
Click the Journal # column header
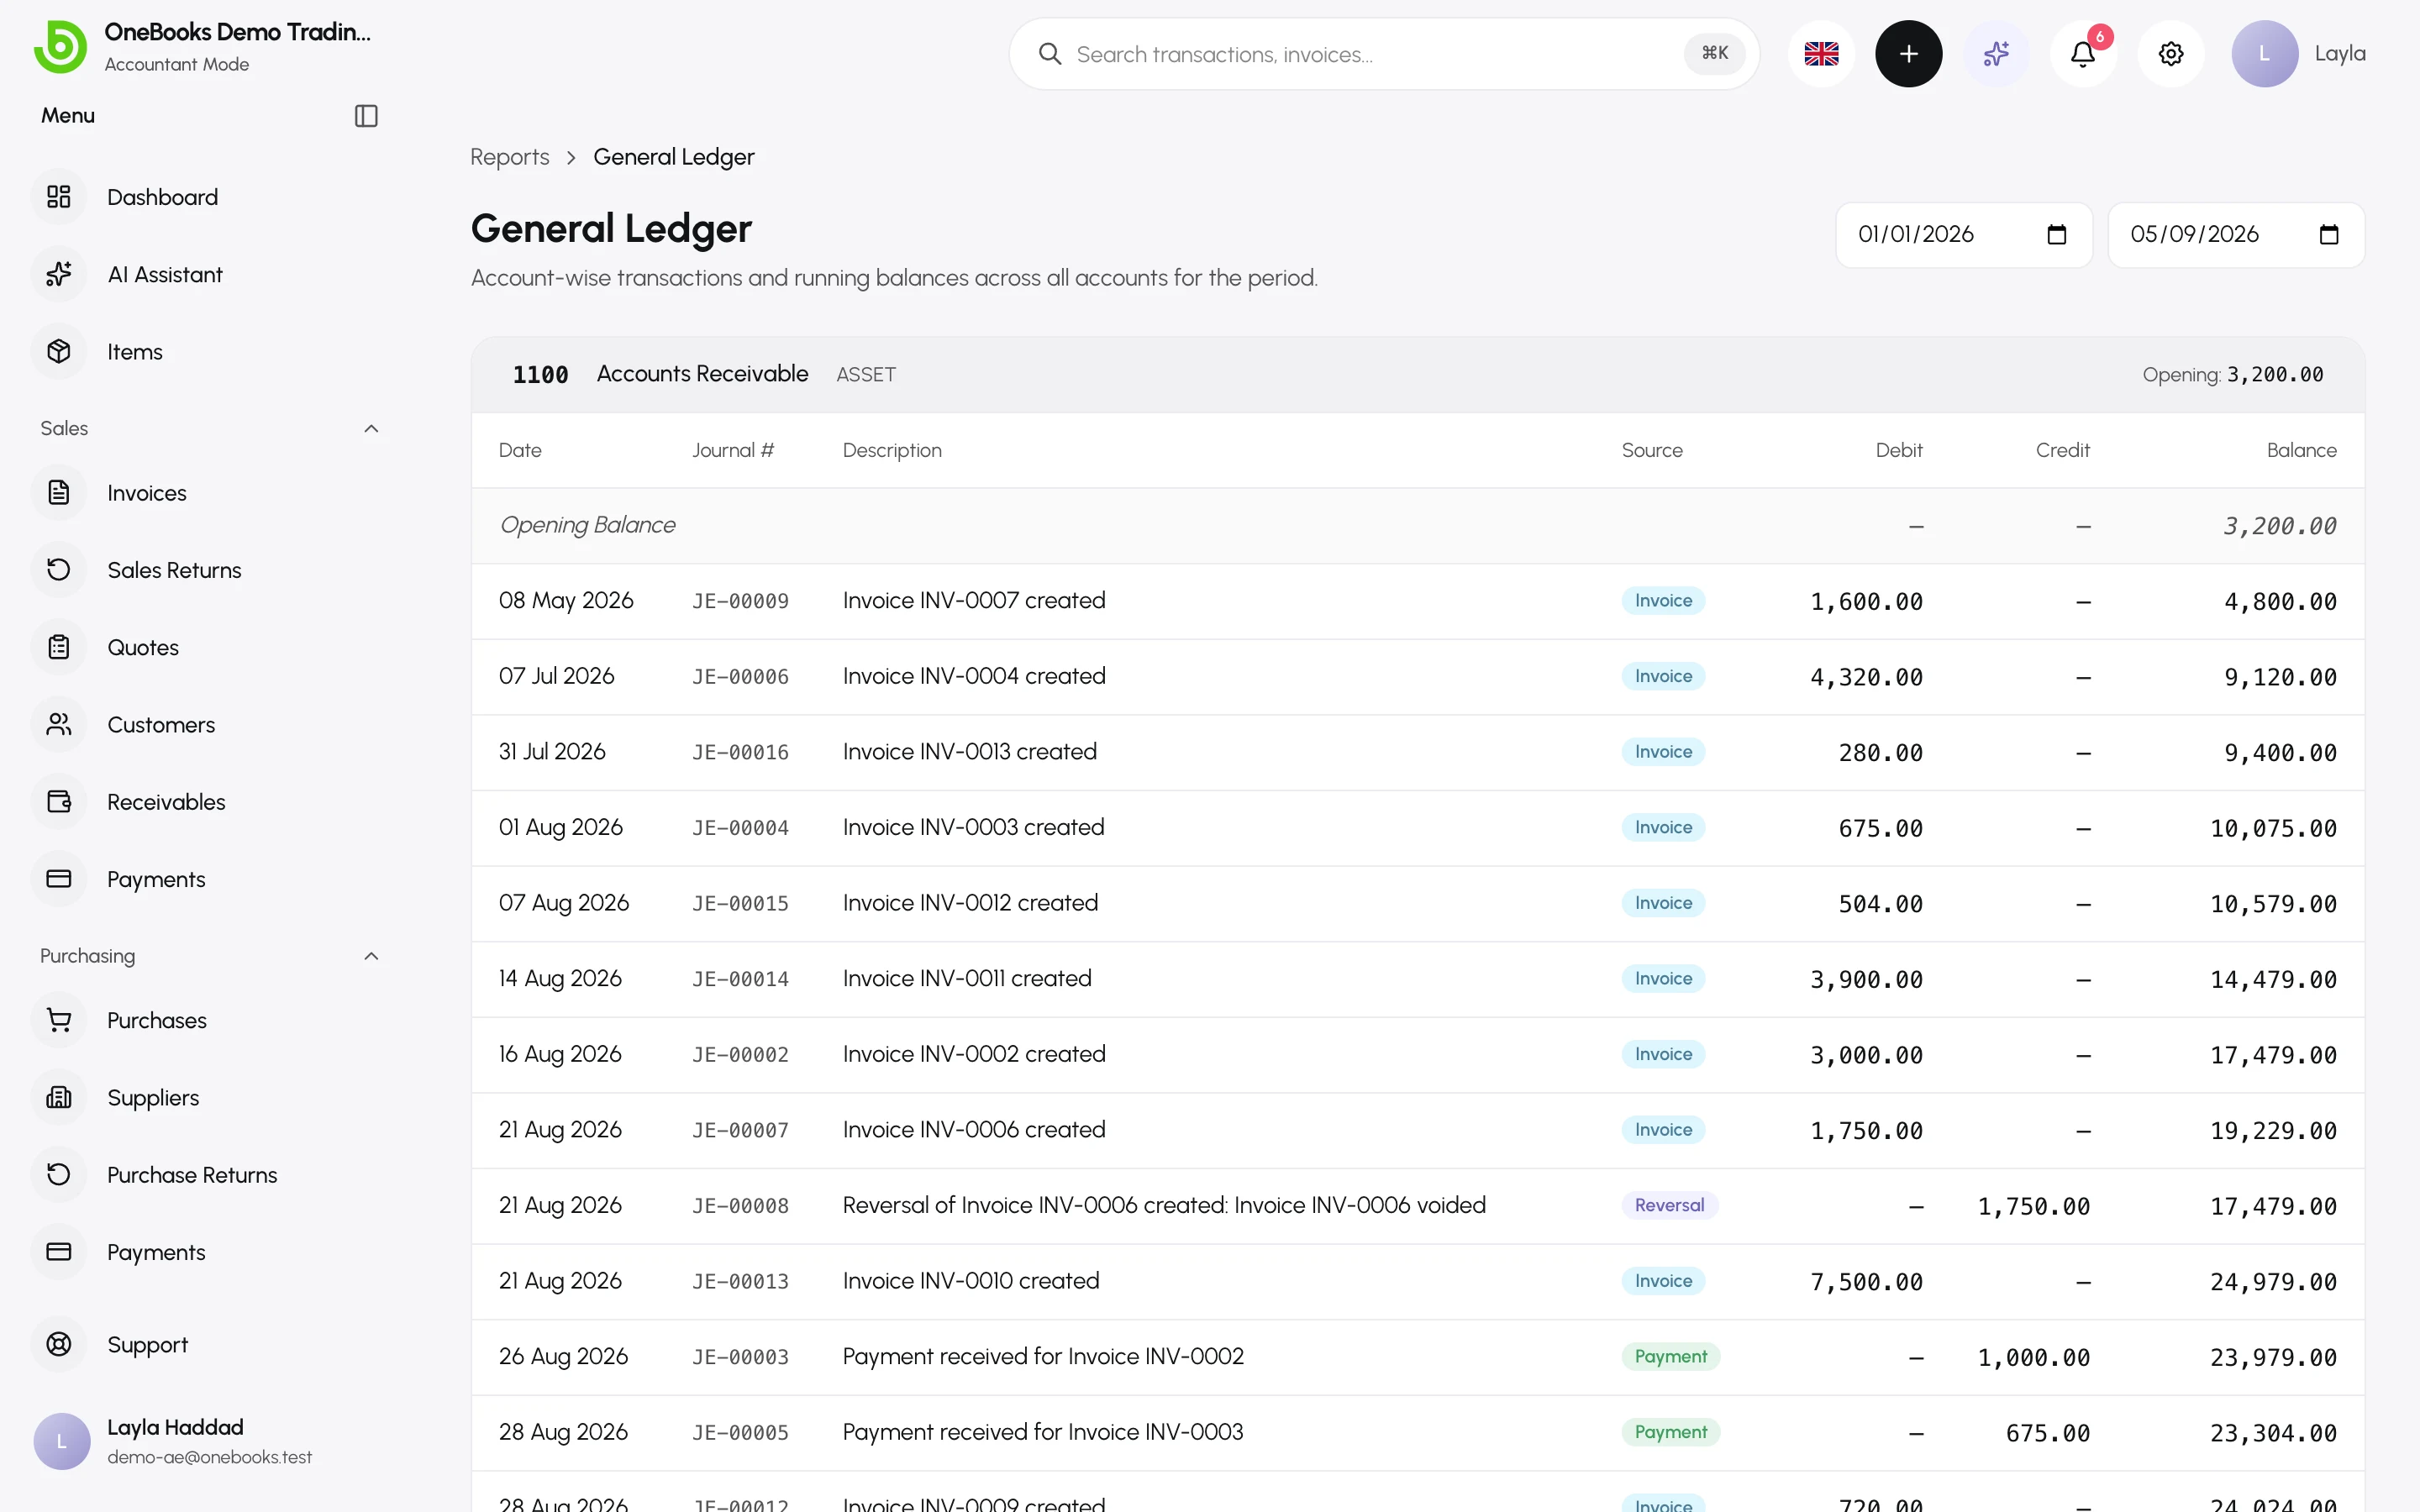tap(733, 450)
